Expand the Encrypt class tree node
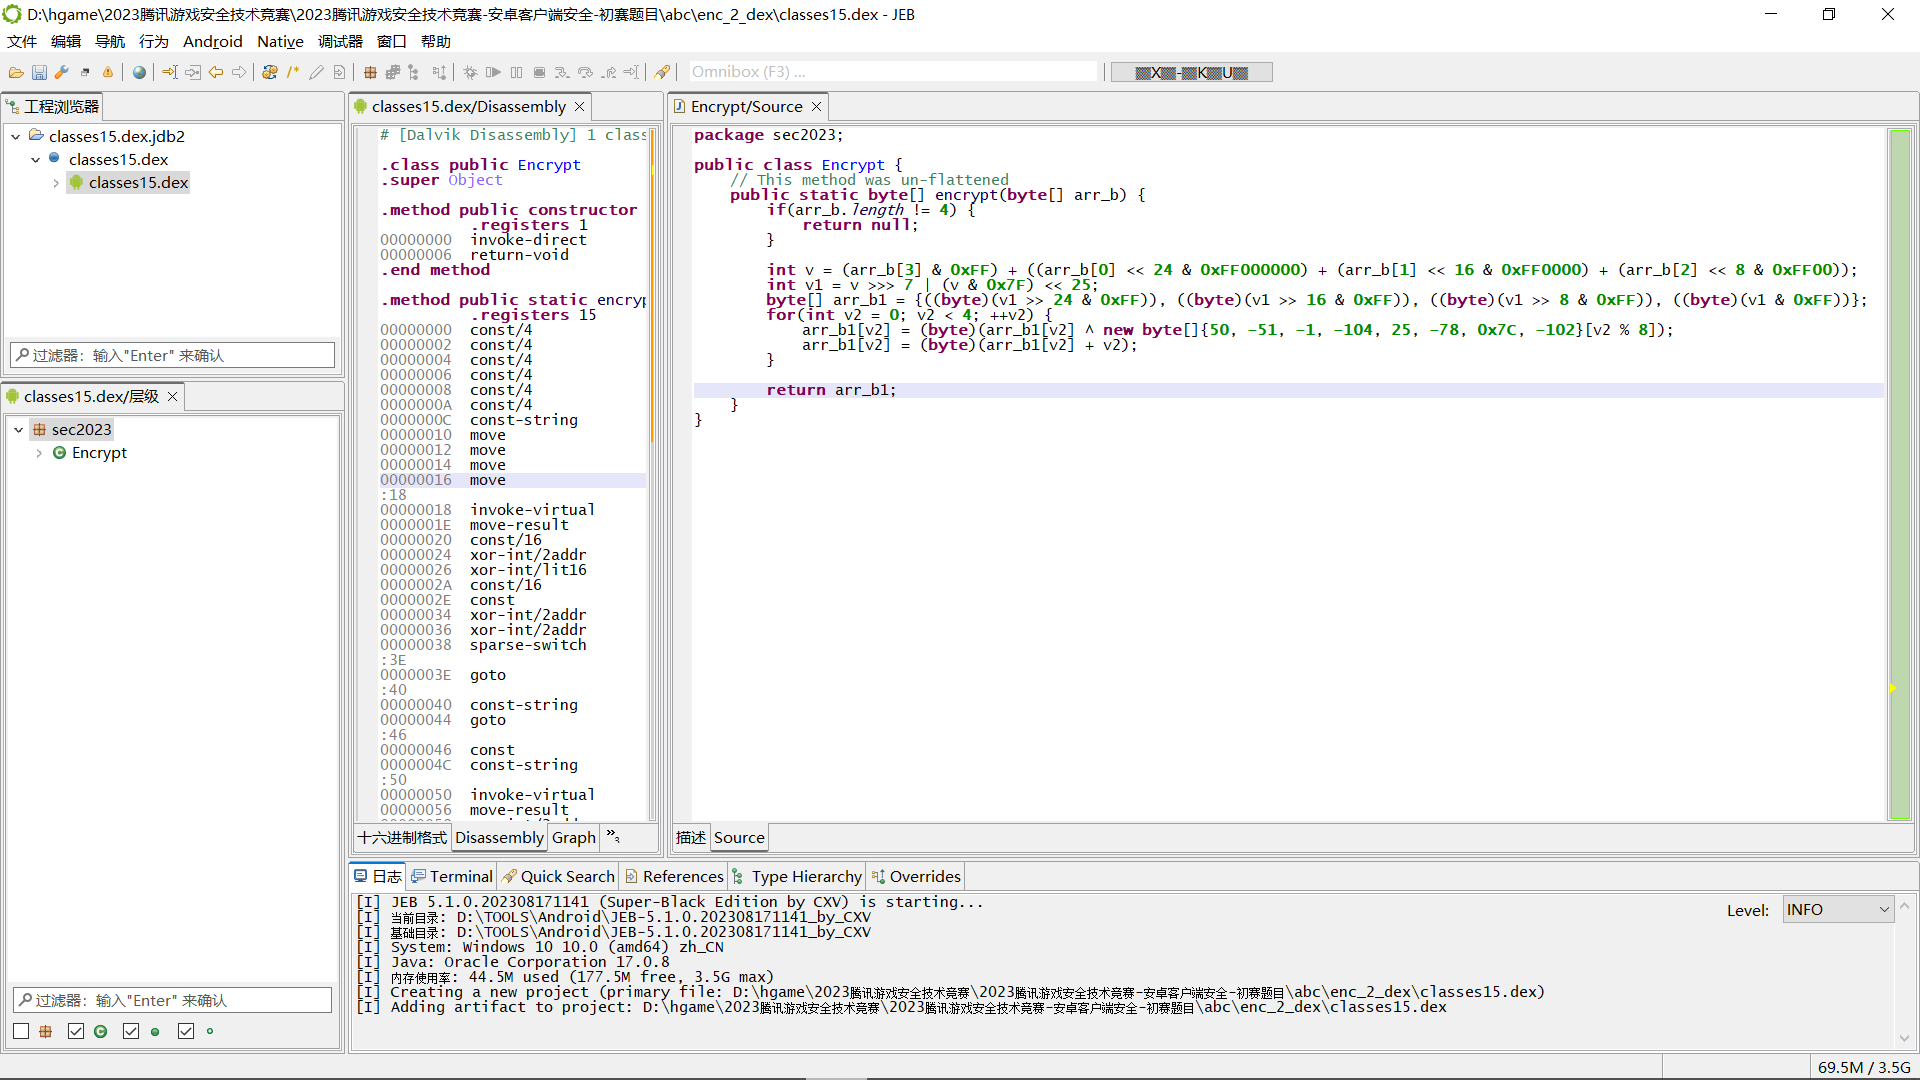This screenshot has height=1080, width=1920. coord(39,453)
